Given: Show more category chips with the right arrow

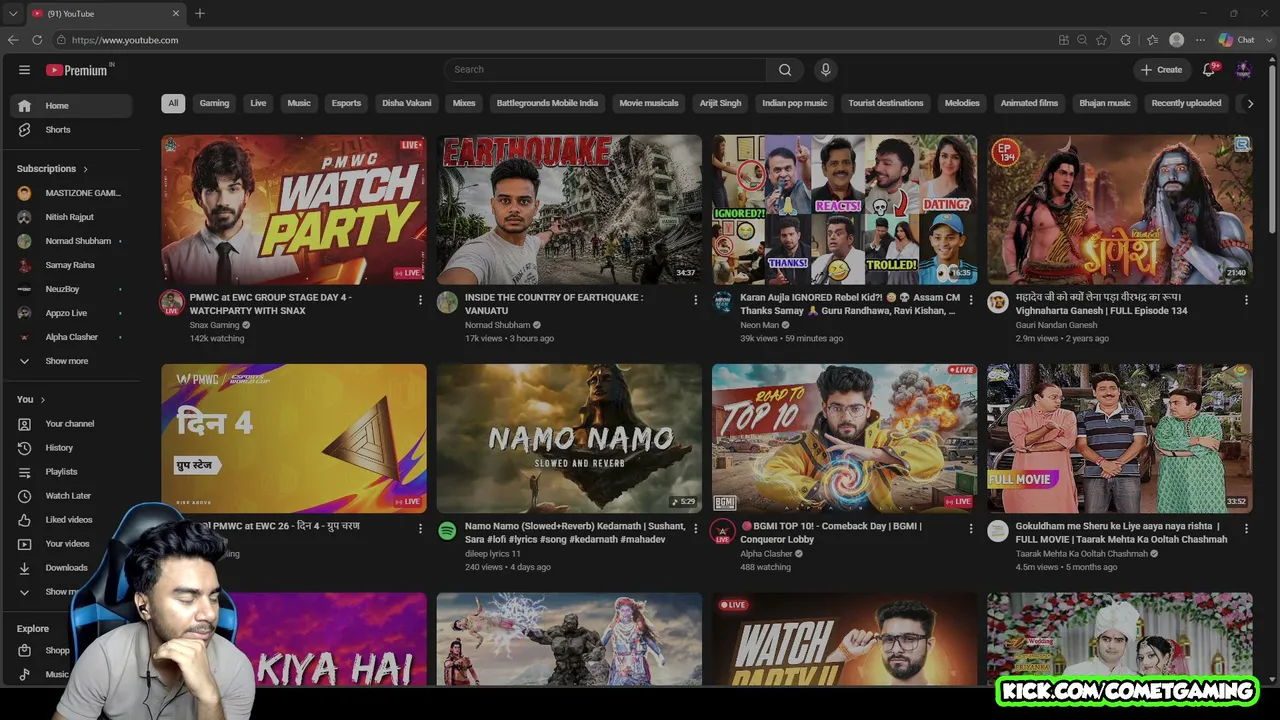Looking at the screenshot, I should [x=1249, y=103].
